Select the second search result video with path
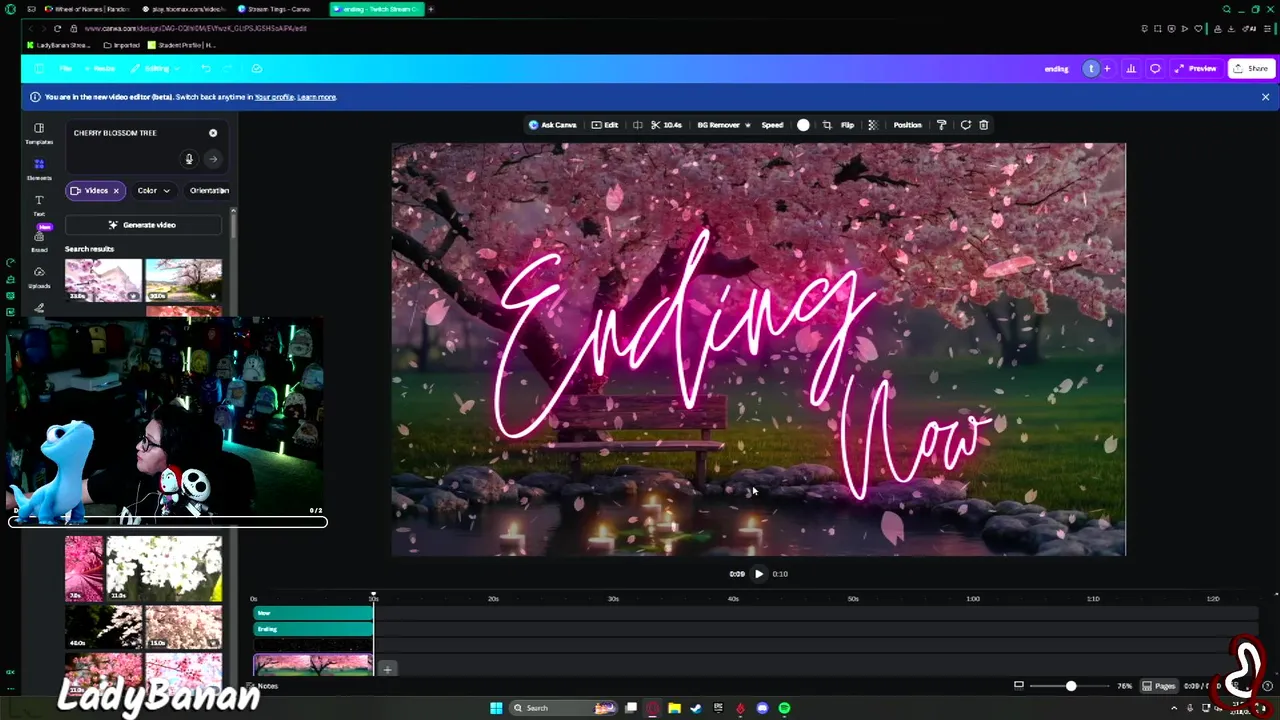Image resolution: width=1280 pixels, height=720 pixels. point(184,280)
